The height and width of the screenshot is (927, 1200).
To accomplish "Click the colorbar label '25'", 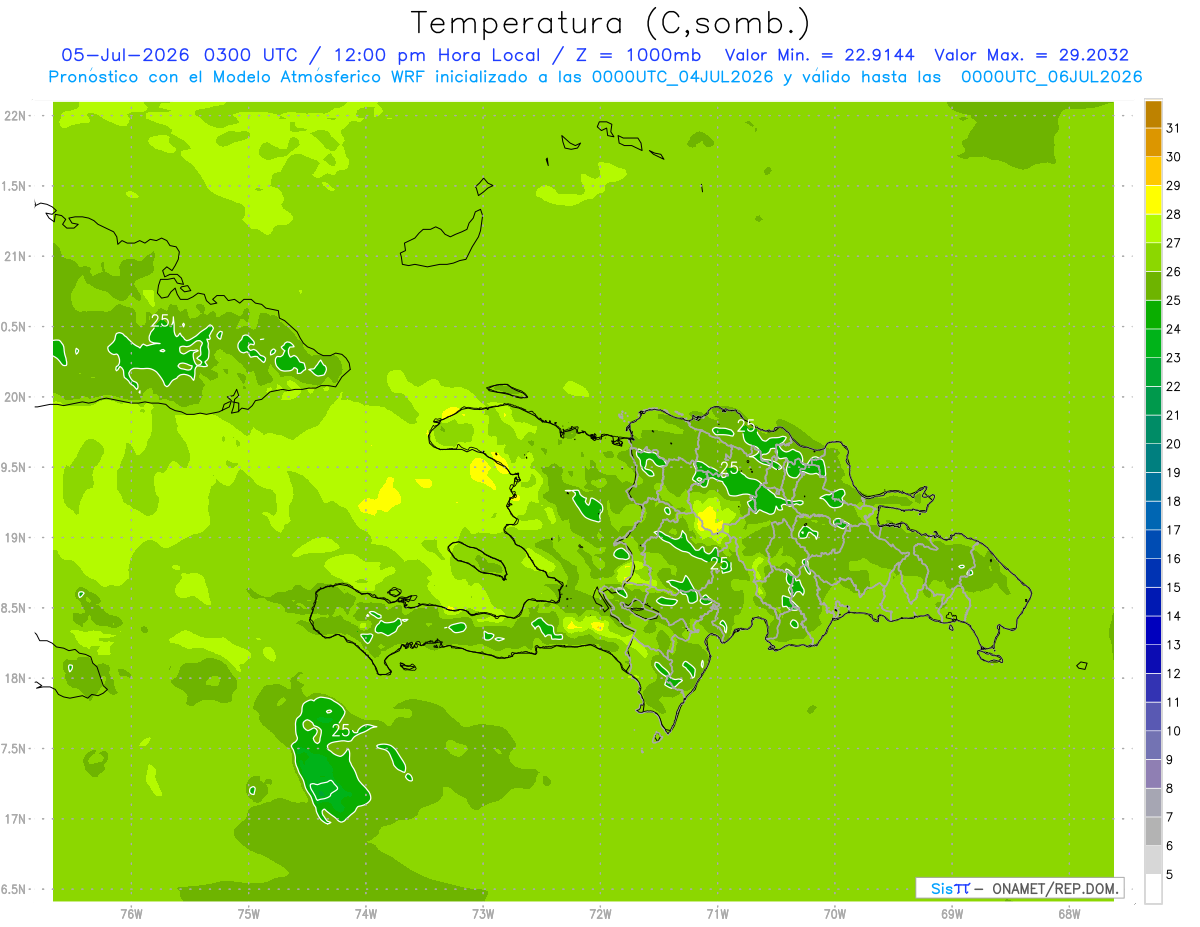I will 1174,300.
